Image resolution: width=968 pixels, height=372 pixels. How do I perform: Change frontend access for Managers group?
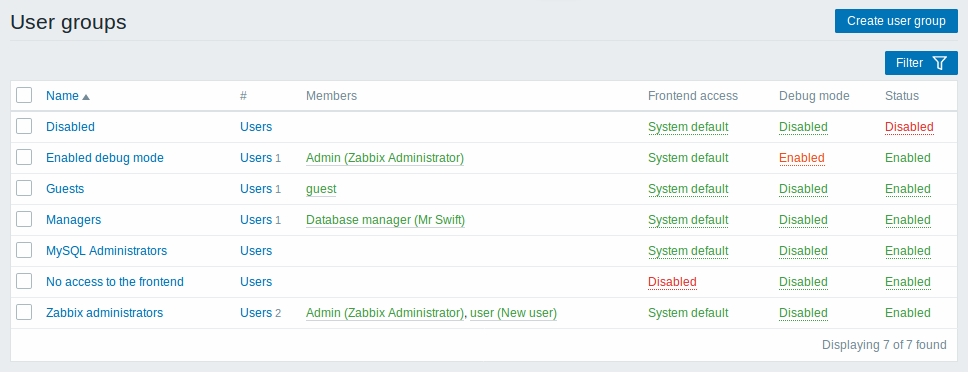tap(688, 220)
